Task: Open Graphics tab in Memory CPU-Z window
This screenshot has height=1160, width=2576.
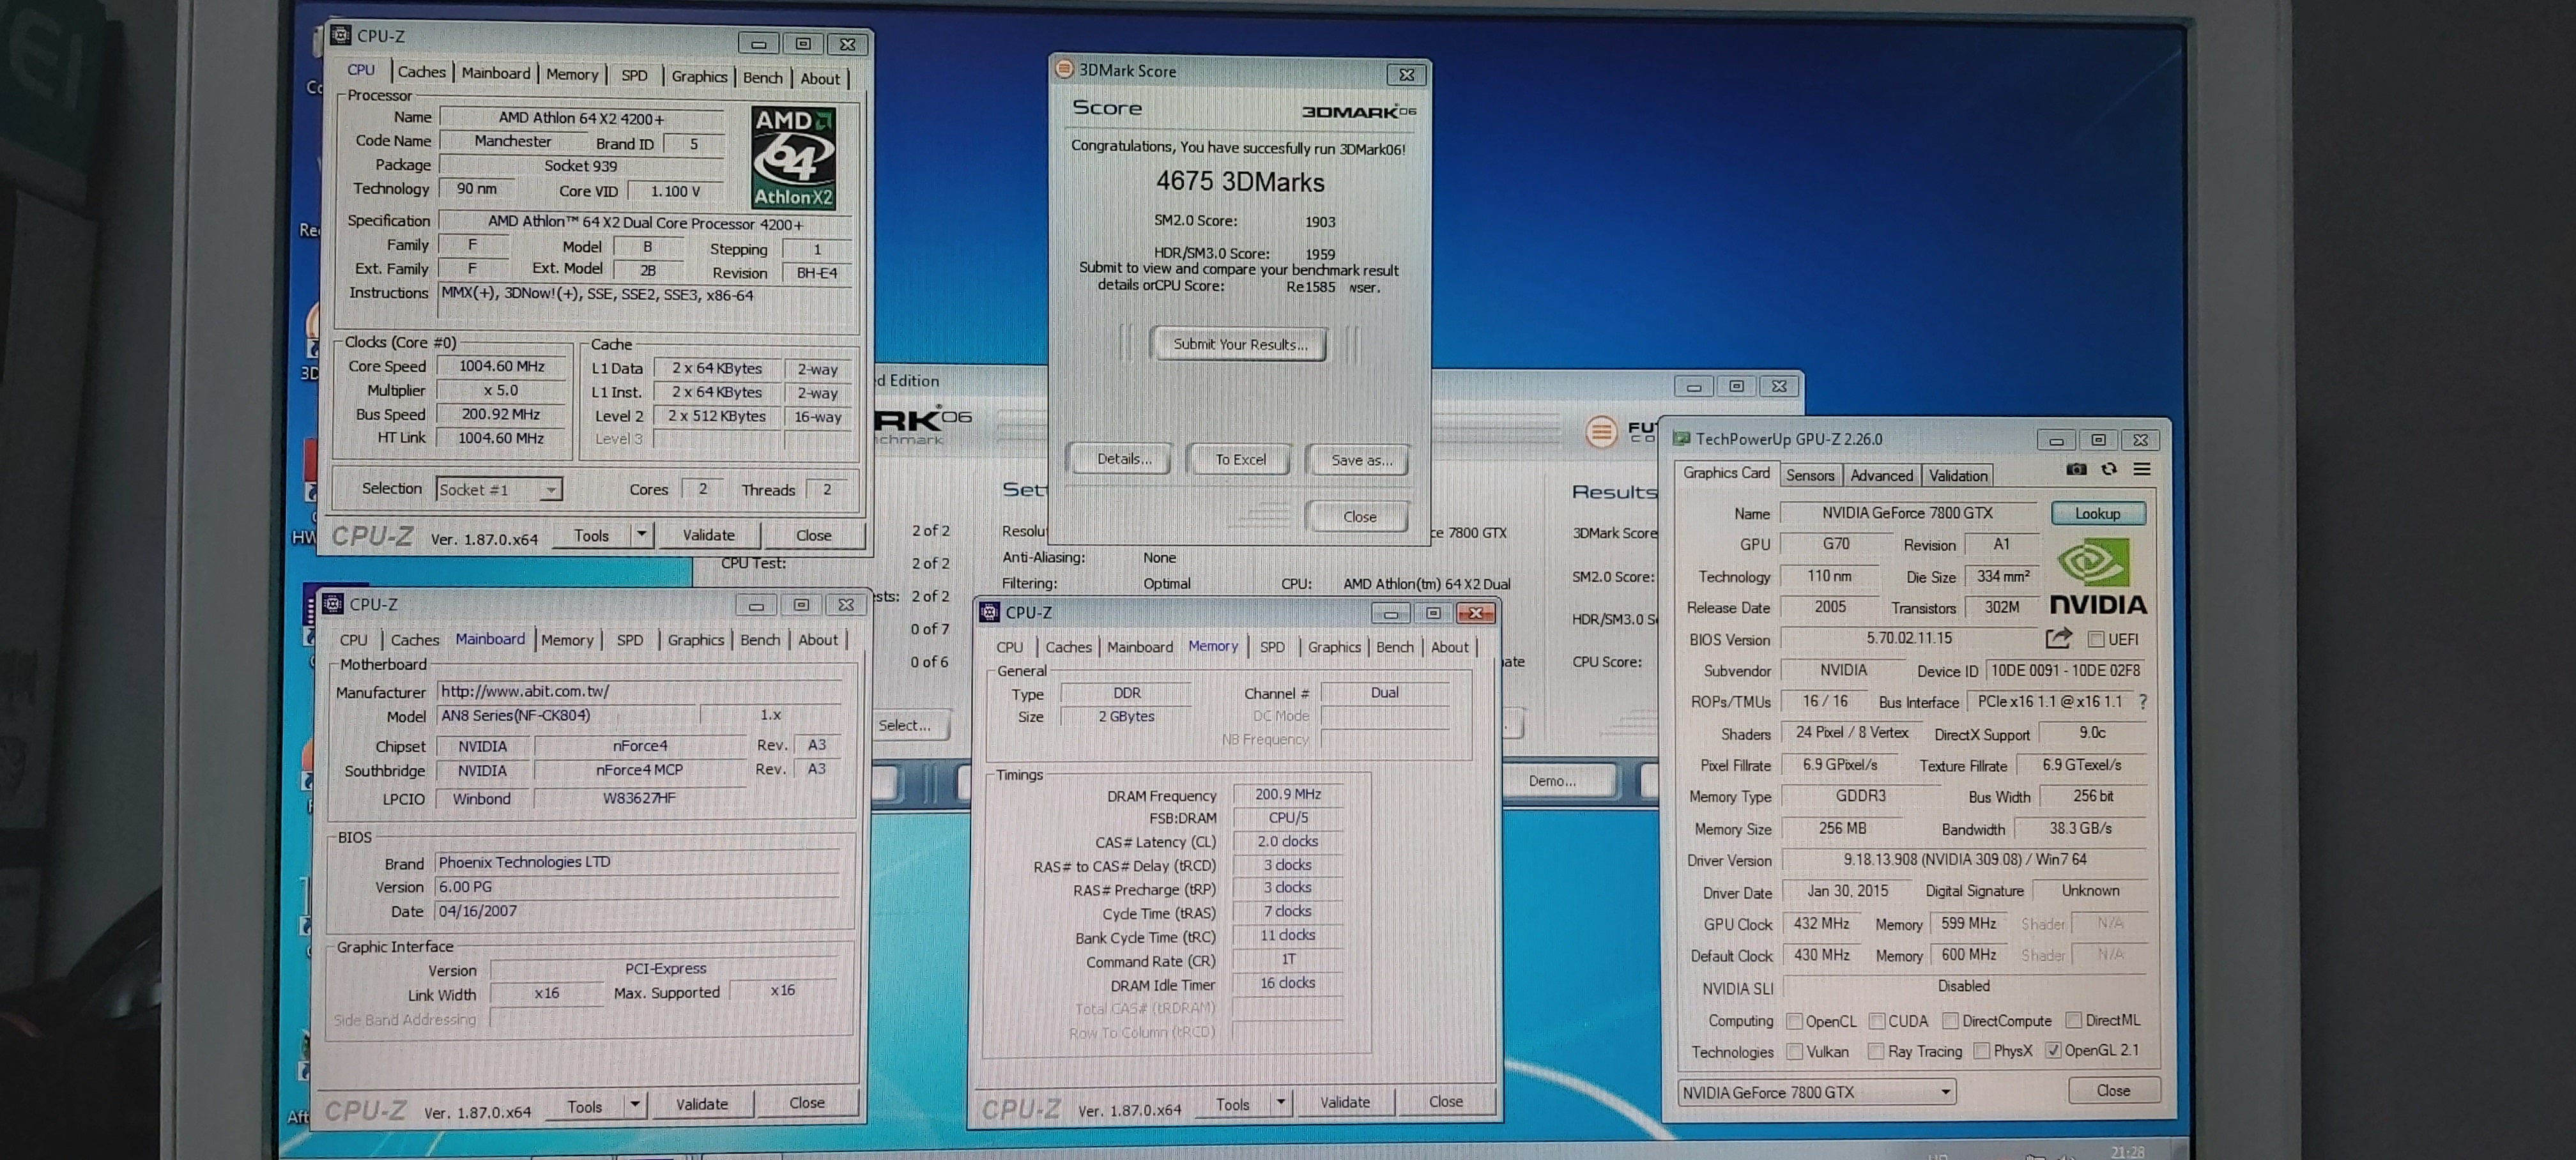Action: tap(1334, 647)
